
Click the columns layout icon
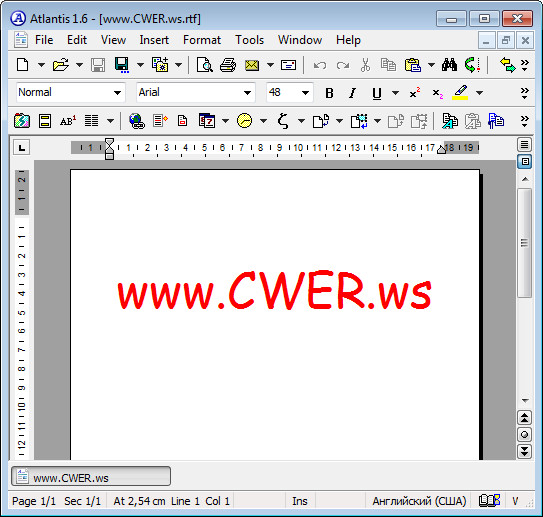pos(91,121)
